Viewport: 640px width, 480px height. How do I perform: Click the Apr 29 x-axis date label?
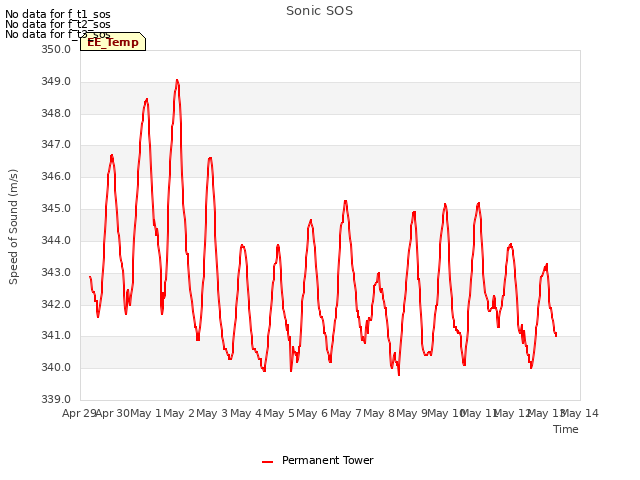[x=80, y=413]
